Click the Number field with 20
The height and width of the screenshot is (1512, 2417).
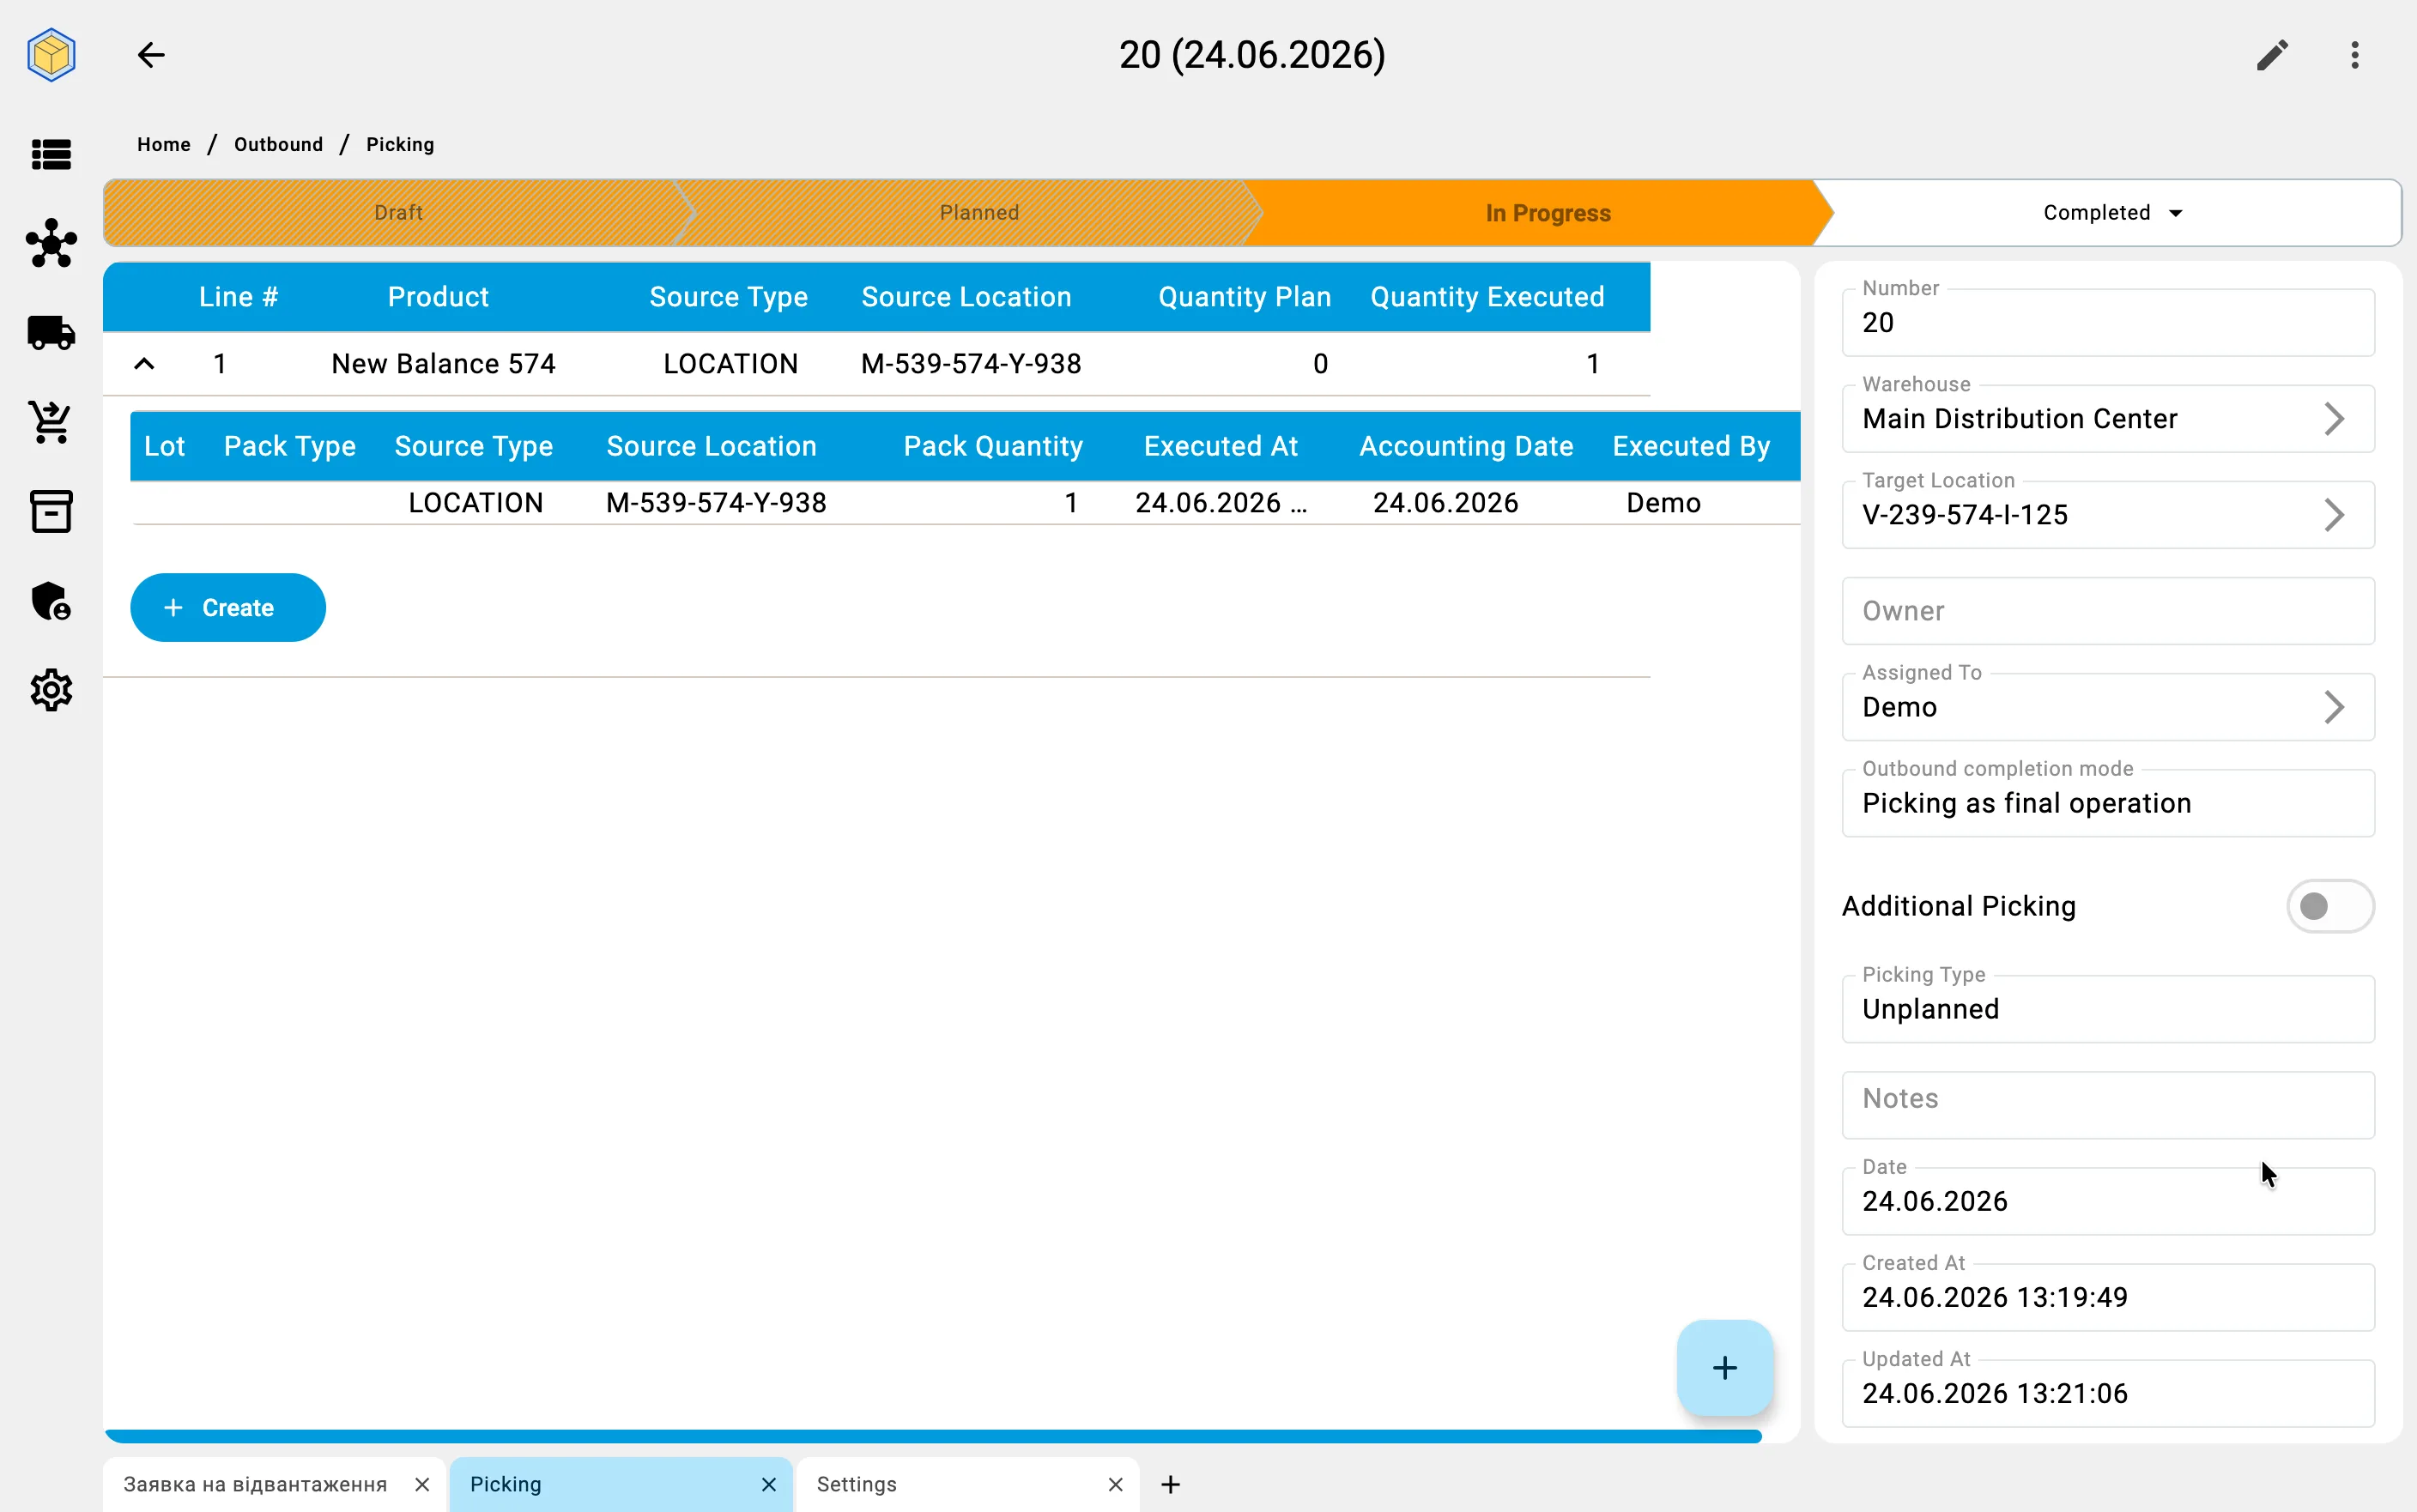2108,322
